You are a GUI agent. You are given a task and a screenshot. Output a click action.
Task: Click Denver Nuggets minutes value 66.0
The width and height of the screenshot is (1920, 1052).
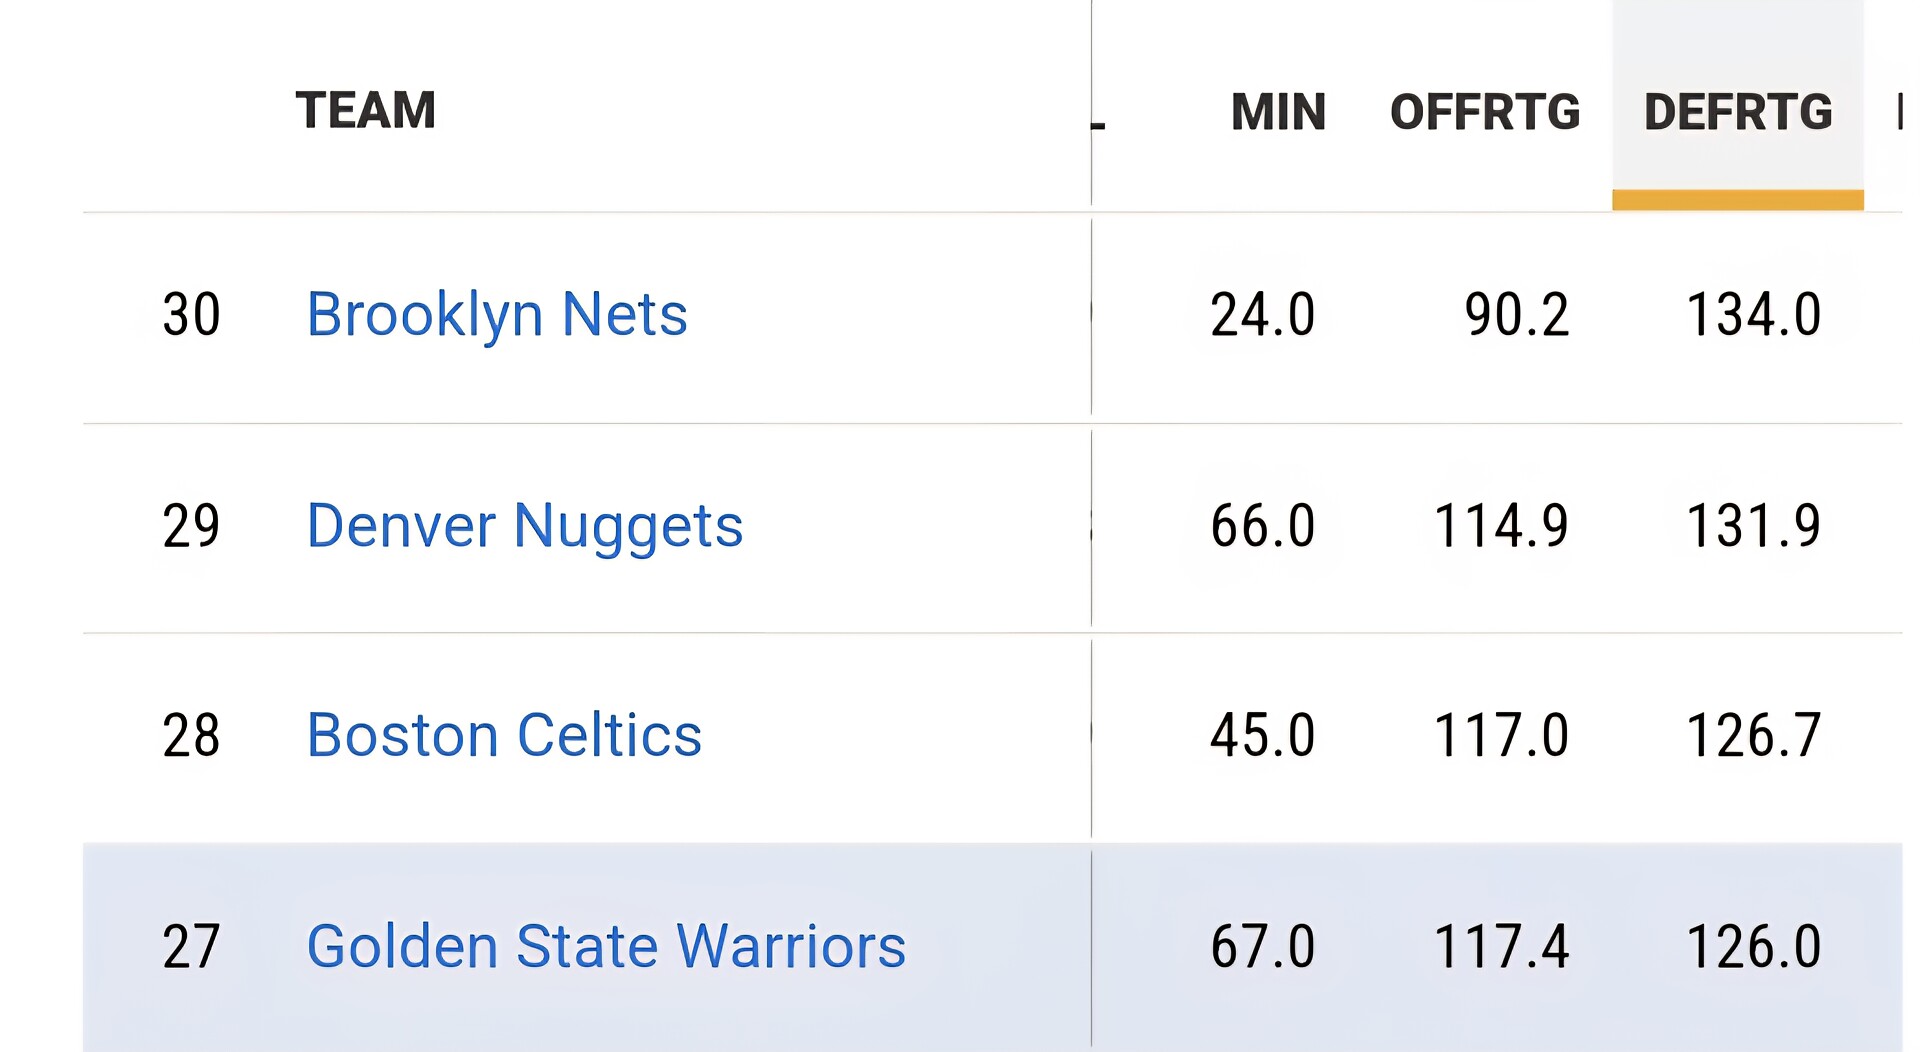1263,526
